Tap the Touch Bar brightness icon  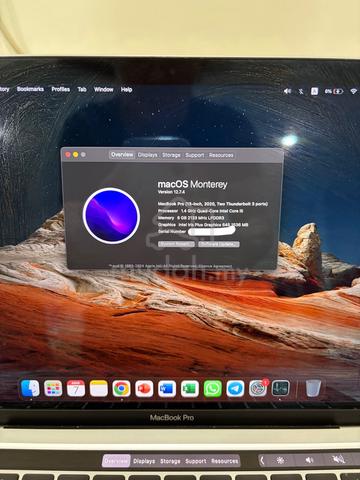[x=280, y=460]
